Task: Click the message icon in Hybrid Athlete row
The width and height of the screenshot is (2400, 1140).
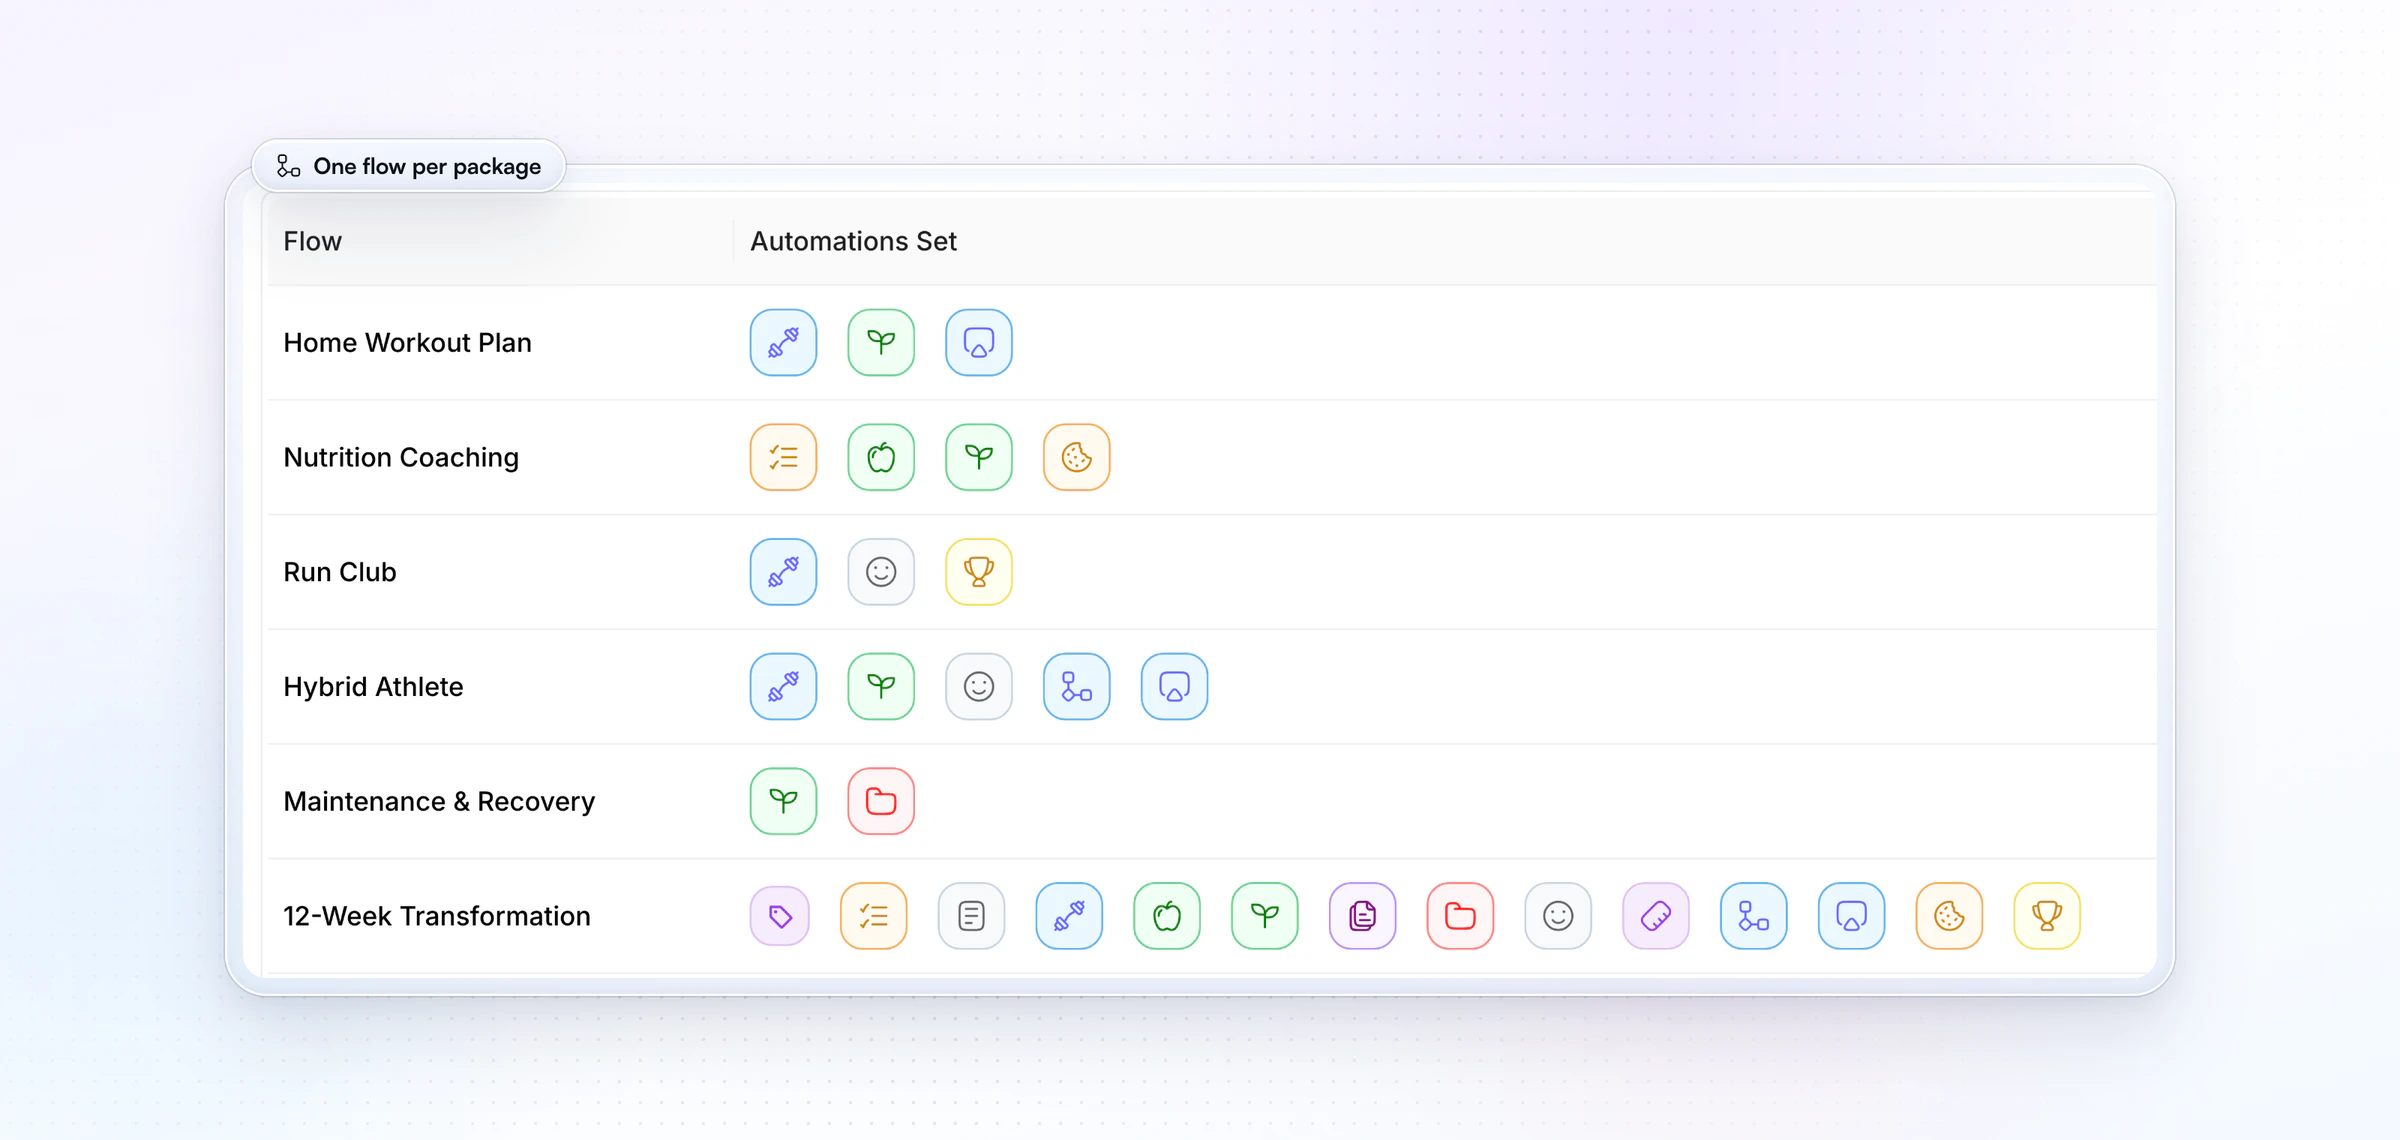Action: [1175, 687]
